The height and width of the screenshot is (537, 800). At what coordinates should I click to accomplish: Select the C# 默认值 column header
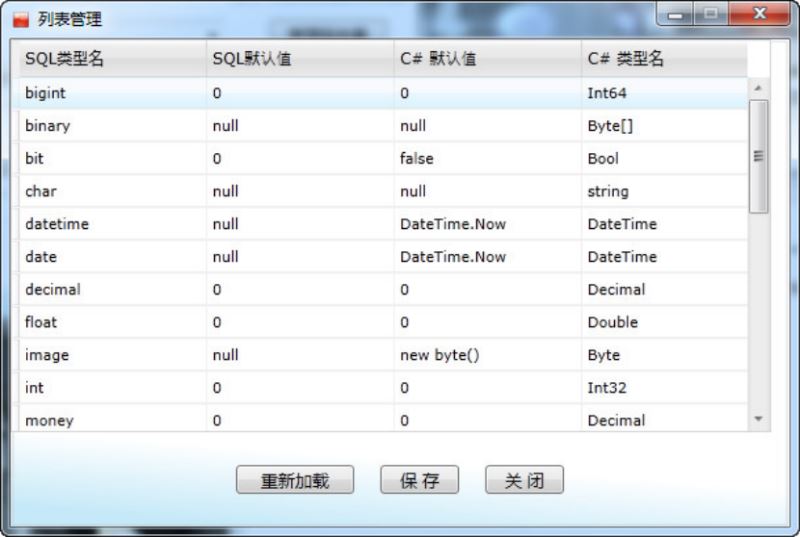[x=438, y=59]
